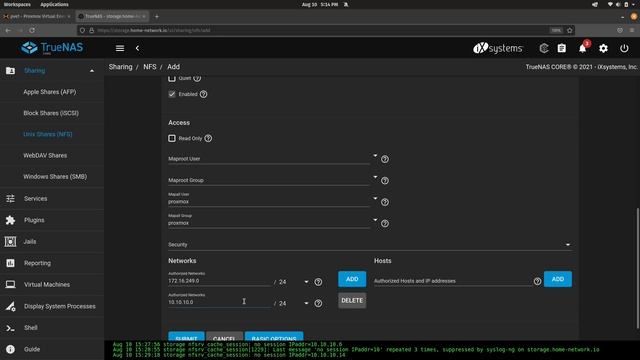Open Block Shares (iSCSI)
Viewport: 640px width, 360px height.
[x=51, y=113]
